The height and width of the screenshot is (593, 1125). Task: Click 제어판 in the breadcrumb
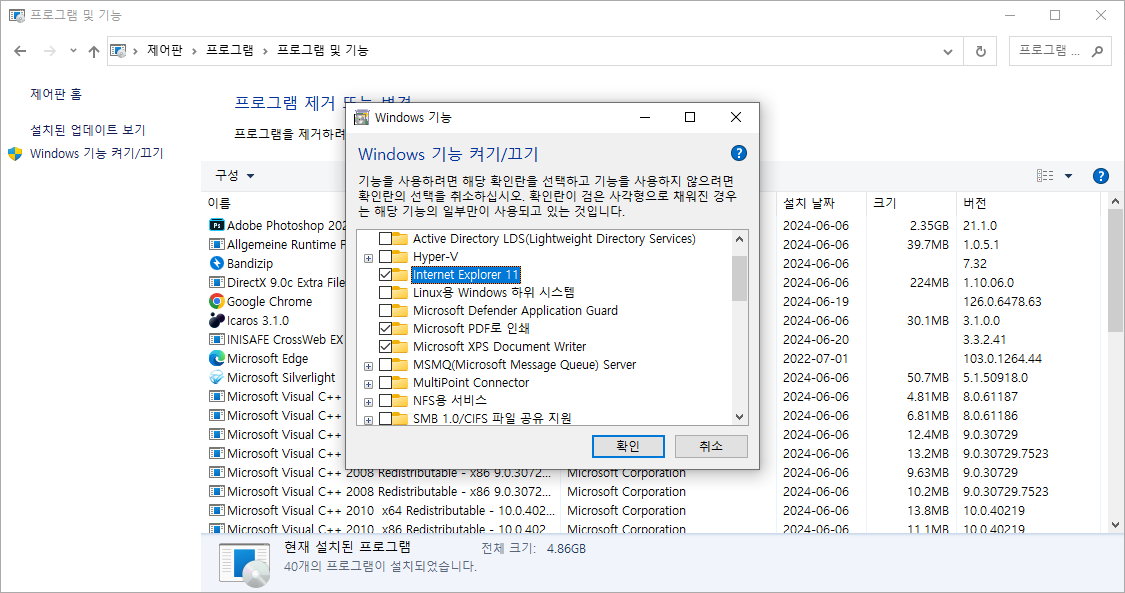pos(165,50)
